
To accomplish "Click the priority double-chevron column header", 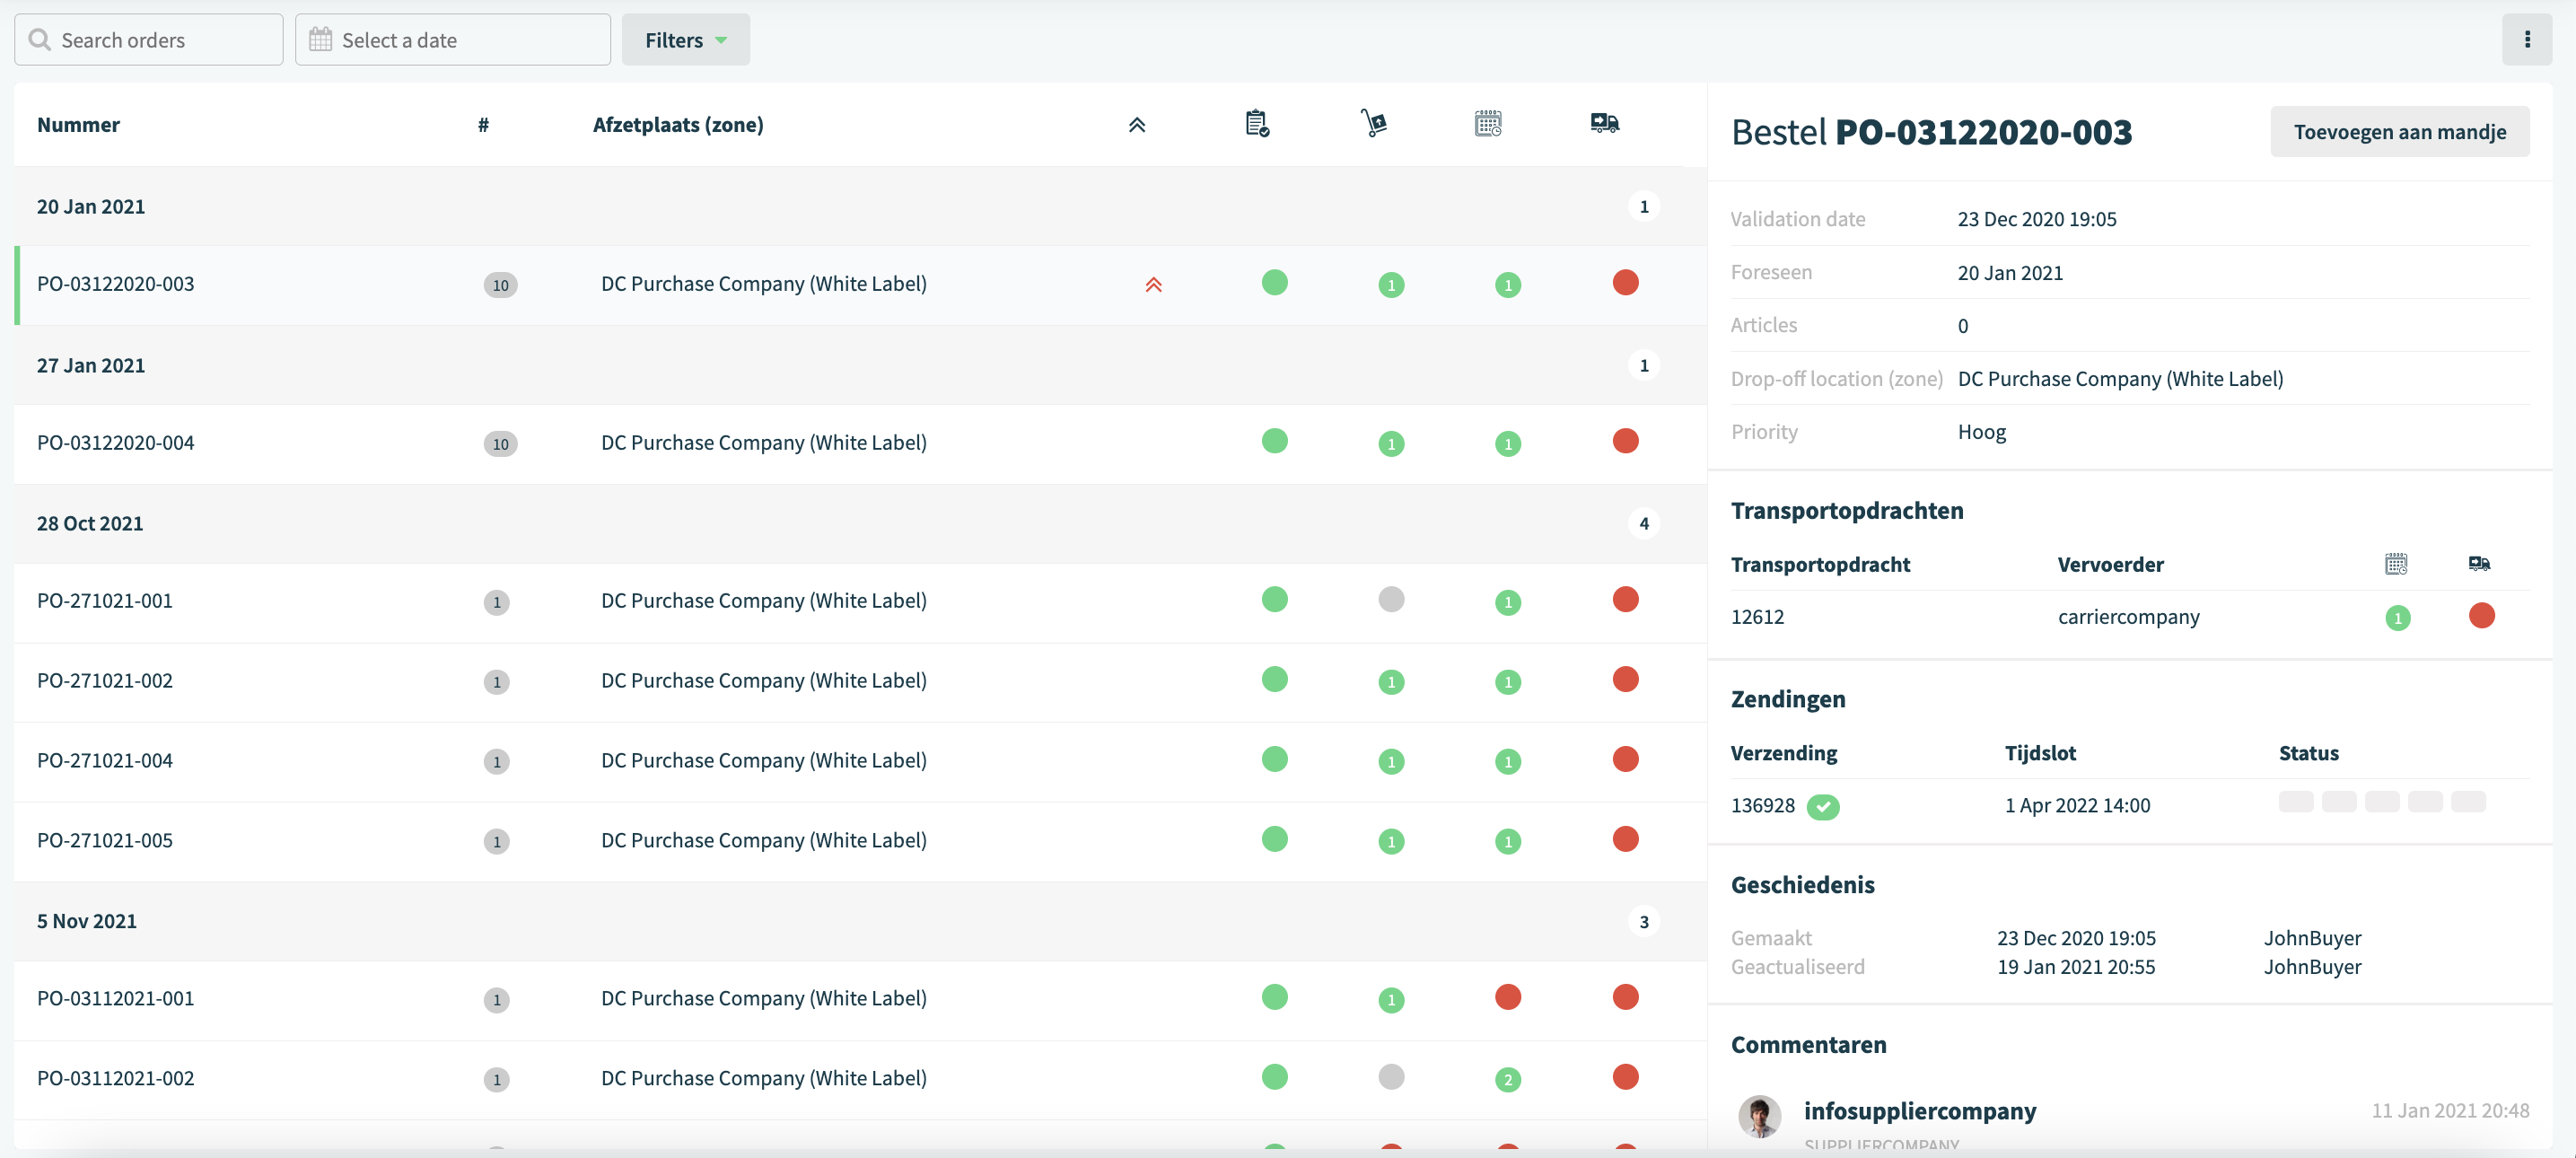I will click(1137, 125).
